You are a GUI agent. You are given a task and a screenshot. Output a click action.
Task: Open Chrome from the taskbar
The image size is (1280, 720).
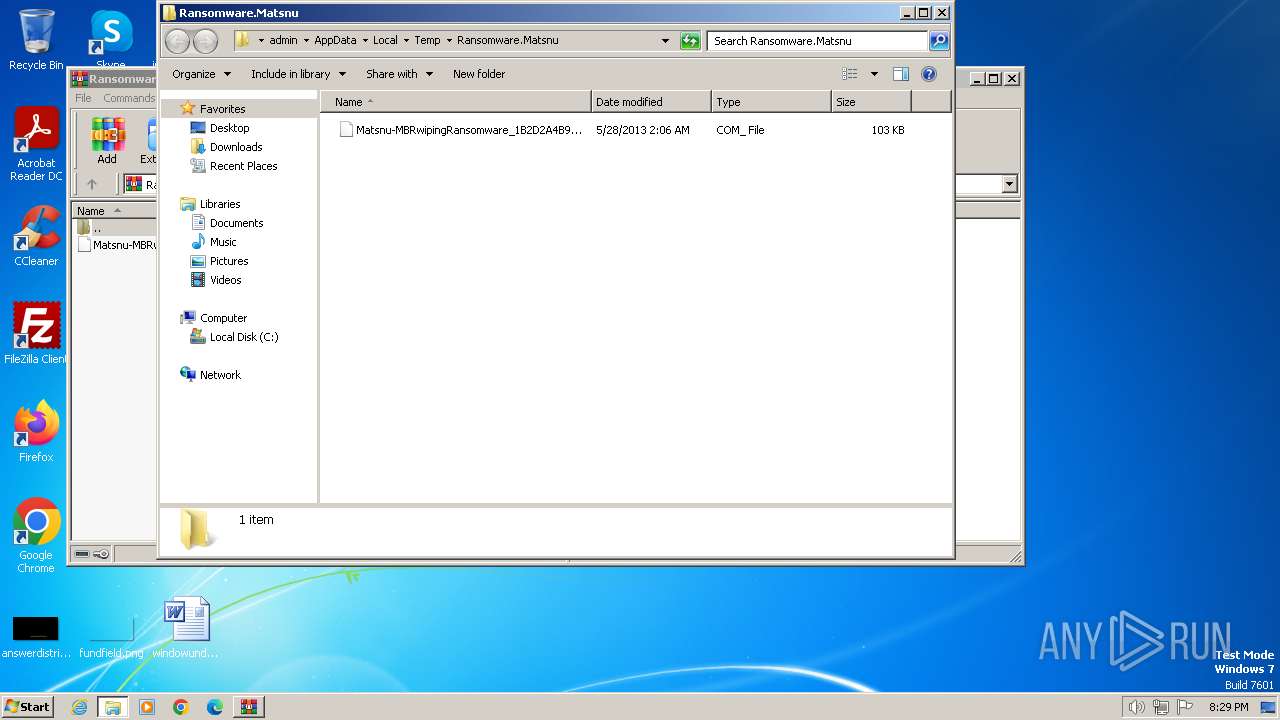coord(181,707)
